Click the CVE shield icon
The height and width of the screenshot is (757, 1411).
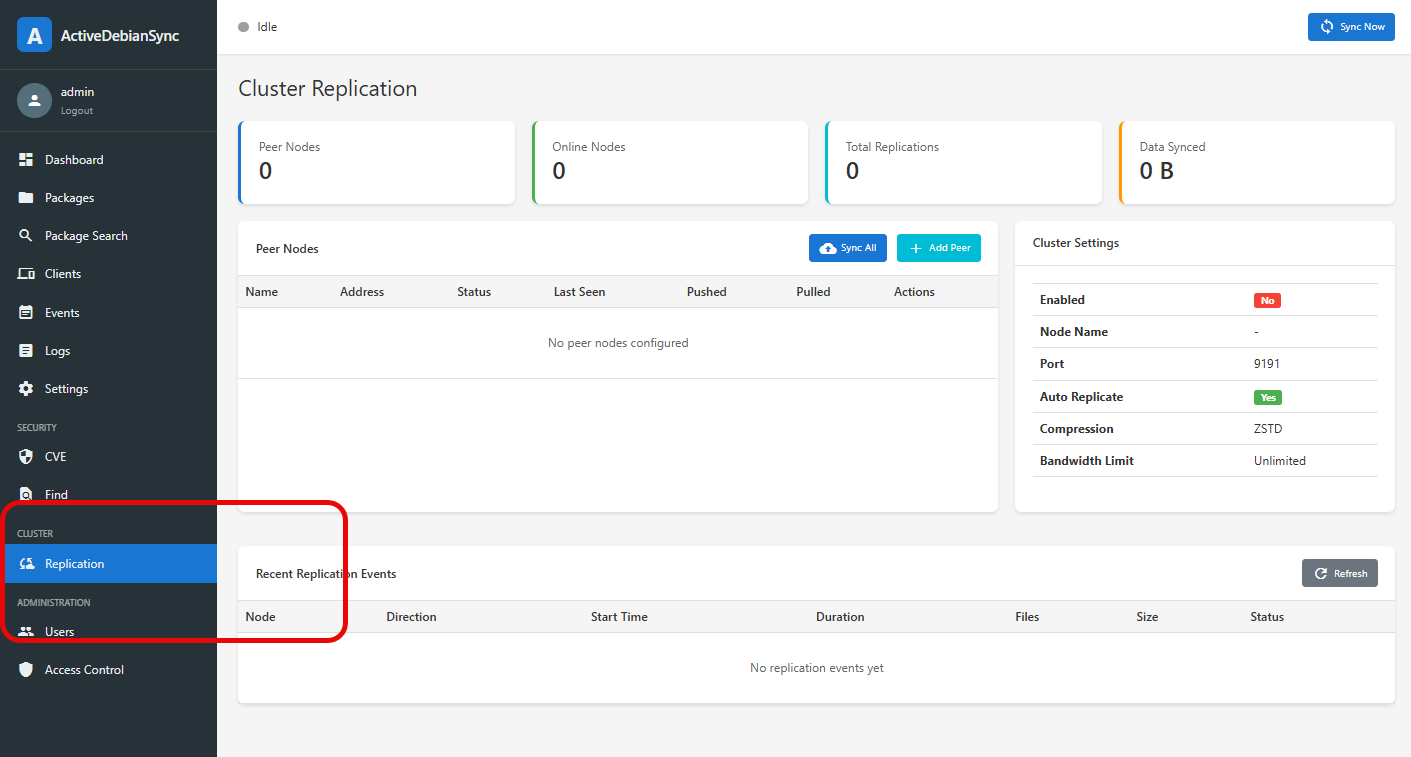(x=26, y=457)
